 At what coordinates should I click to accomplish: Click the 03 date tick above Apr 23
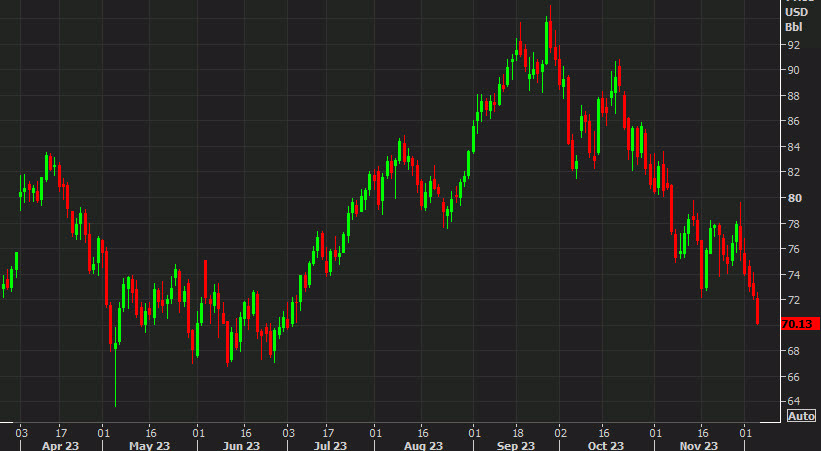pyautogui.click(x=21, y=433)
